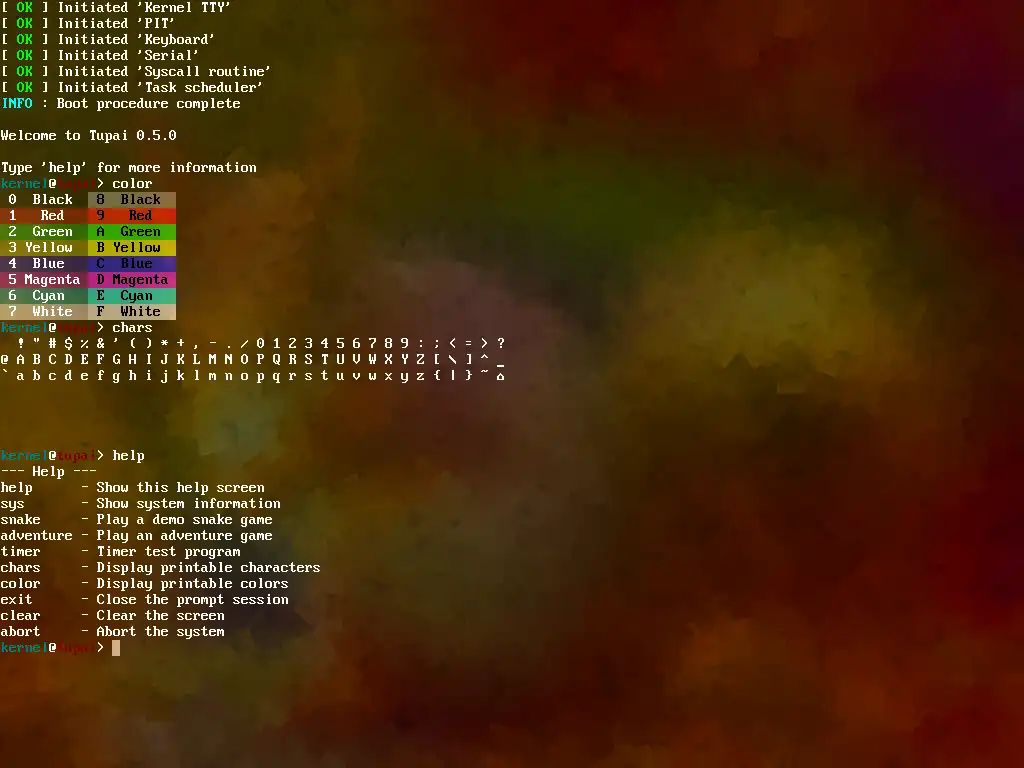The height and width of the screenshot is (768, 1024).
Task: Click the '4 Blue' color swatch
Action: pyautogui.click(x=44, y=264)
